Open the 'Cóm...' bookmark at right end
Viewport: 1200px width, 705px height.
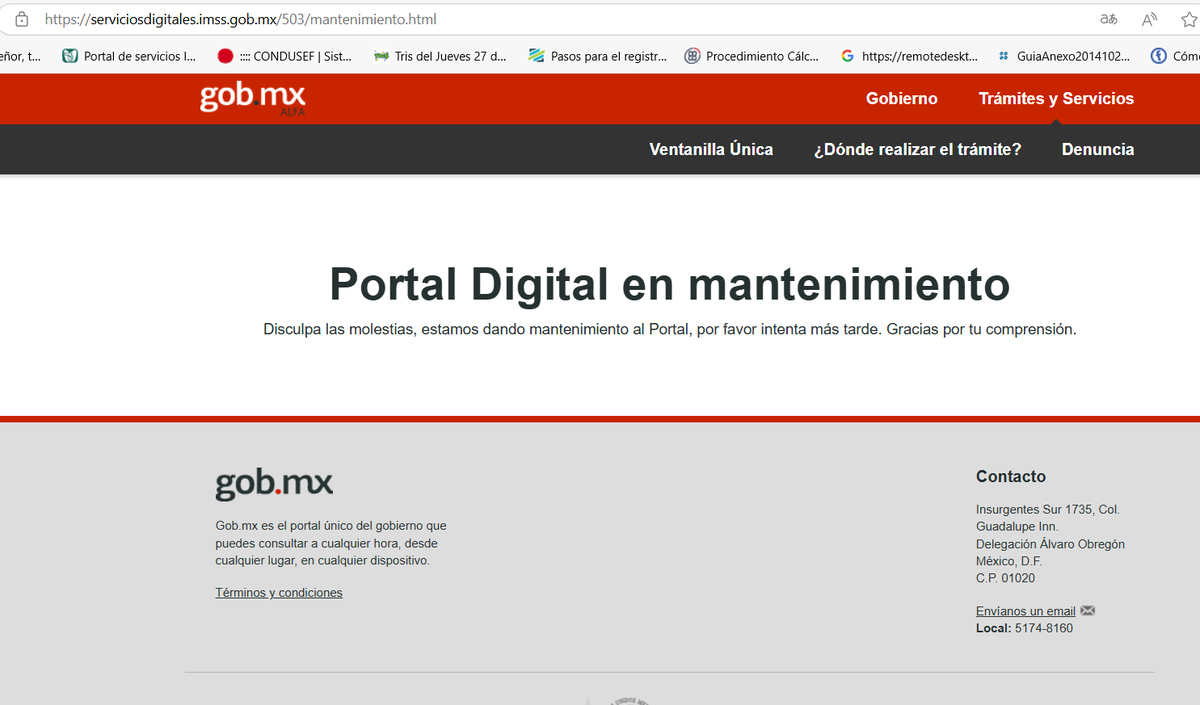click(x=1175, y=56)
